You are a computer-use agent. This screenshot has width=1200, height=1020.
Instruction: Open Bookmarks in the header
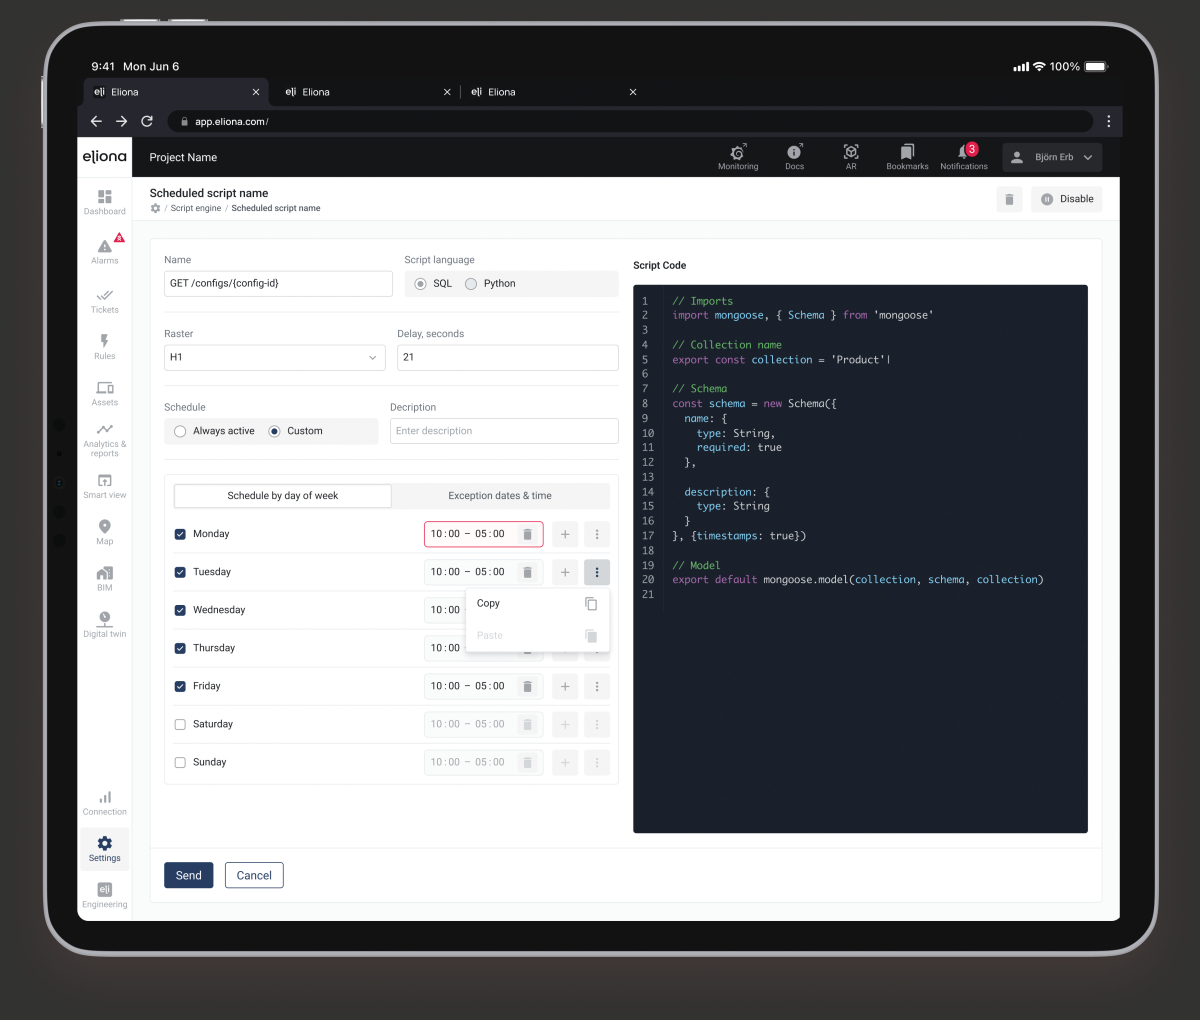(907, 156)
